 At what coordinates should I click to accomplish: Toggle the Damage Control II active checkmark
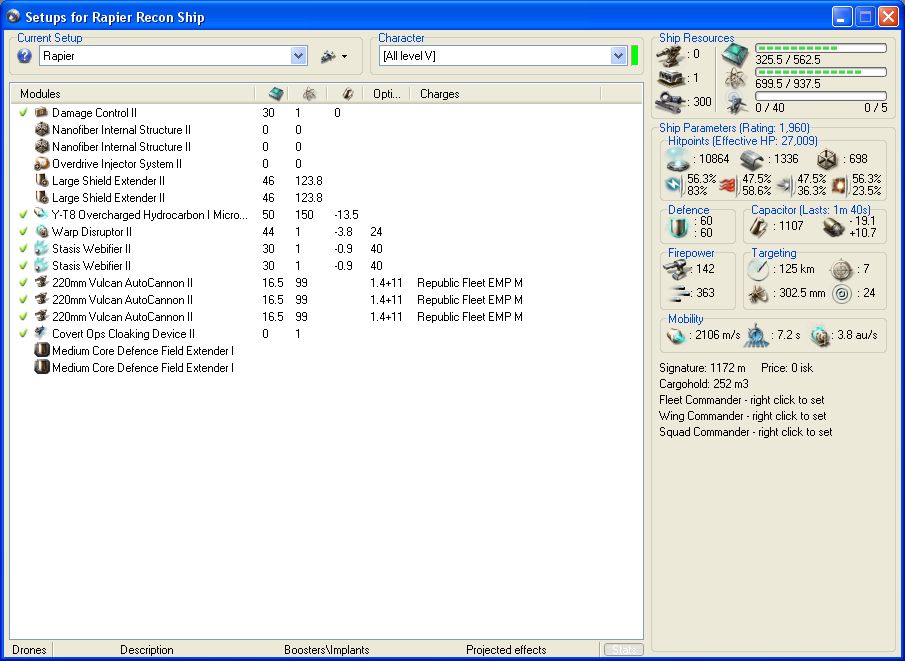23,113
